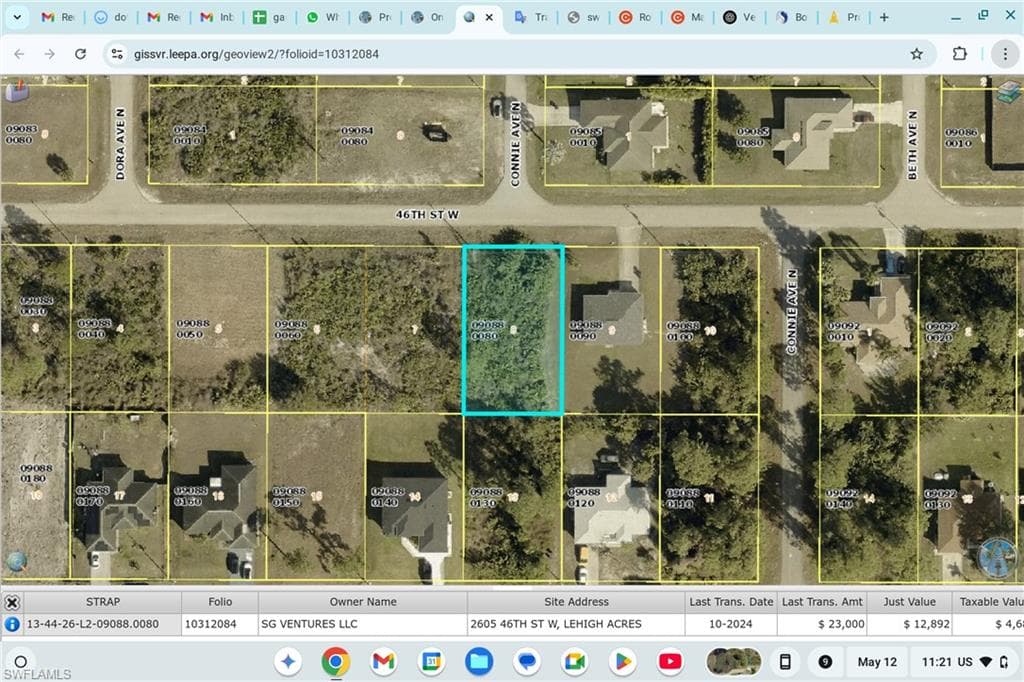This screenshot has width=1024, height=682.
Task: Click the Last Trans. Date column header
Action: click(x=731, y=602)
